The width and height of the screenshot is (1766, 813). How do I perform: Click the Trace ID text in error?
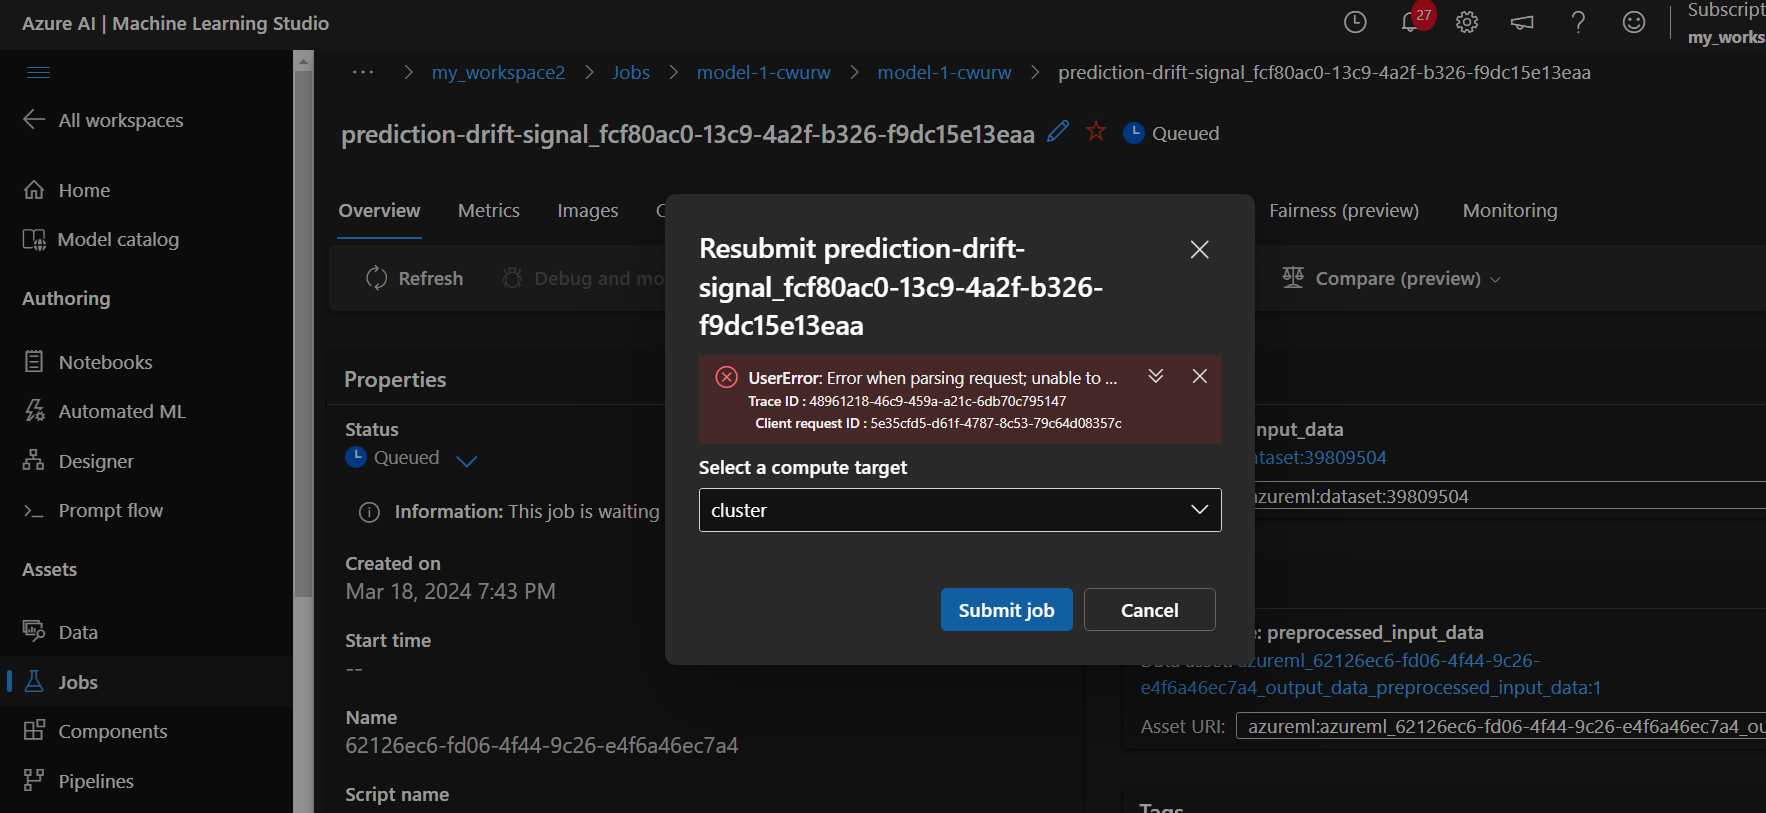tap(907, 401)
